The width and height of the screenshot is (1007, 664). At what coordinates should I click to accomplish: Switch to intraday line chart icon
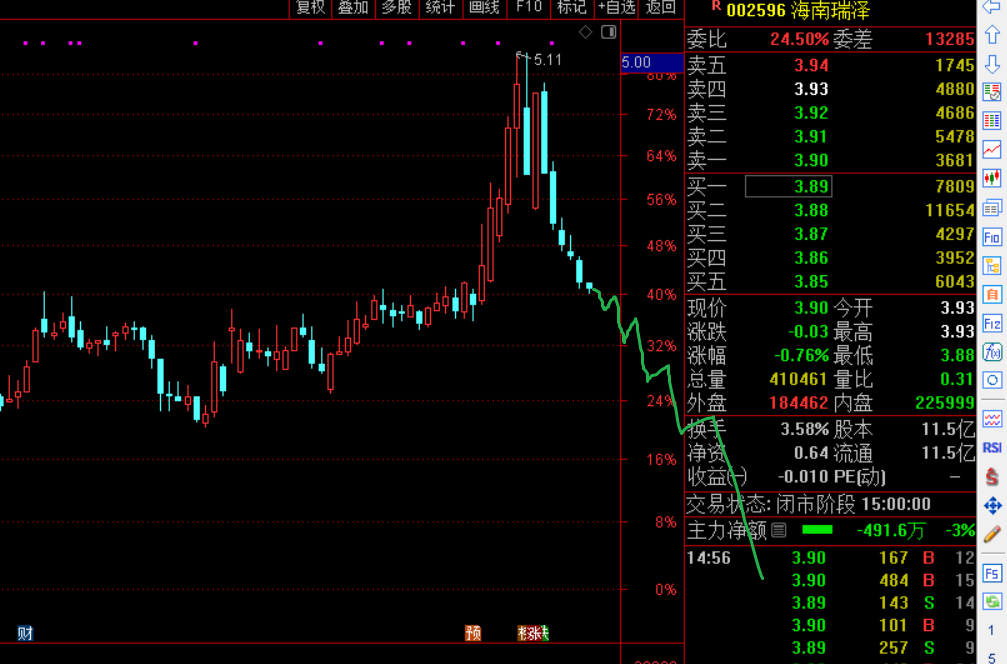[x=992, y=150]
